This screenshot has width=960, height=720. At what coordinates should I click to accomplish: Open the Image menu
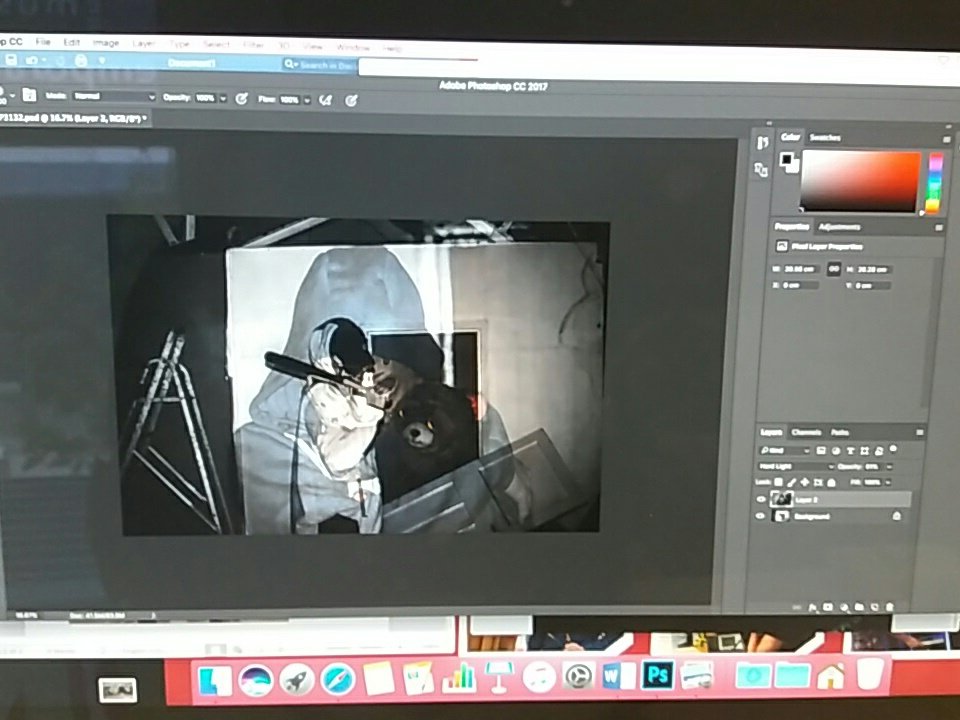106,43
